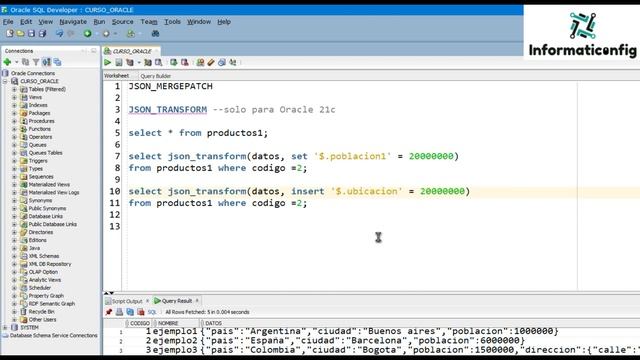
Task: Open the Team menu
Action: click(149, 22)
